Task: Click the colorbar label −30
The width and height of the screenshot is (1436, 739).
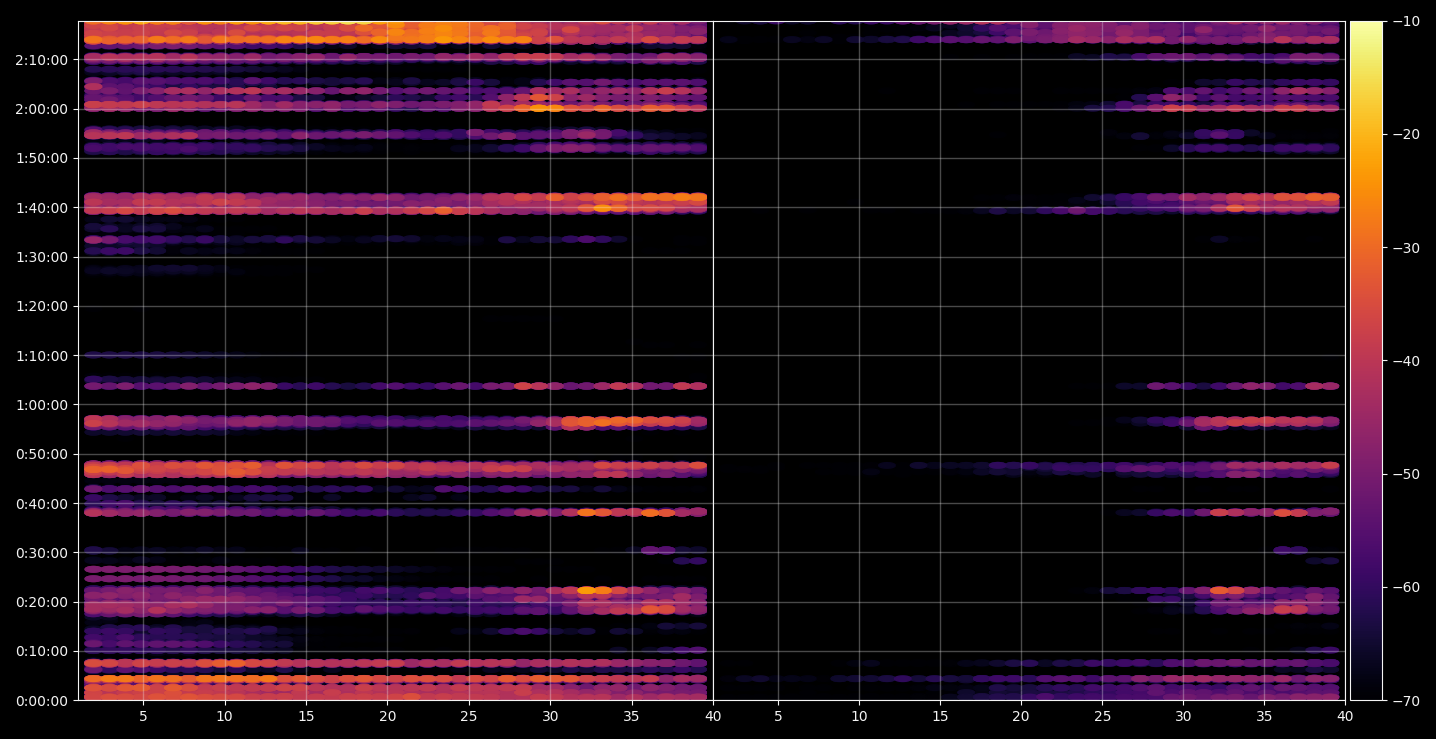Action: 1406,248
